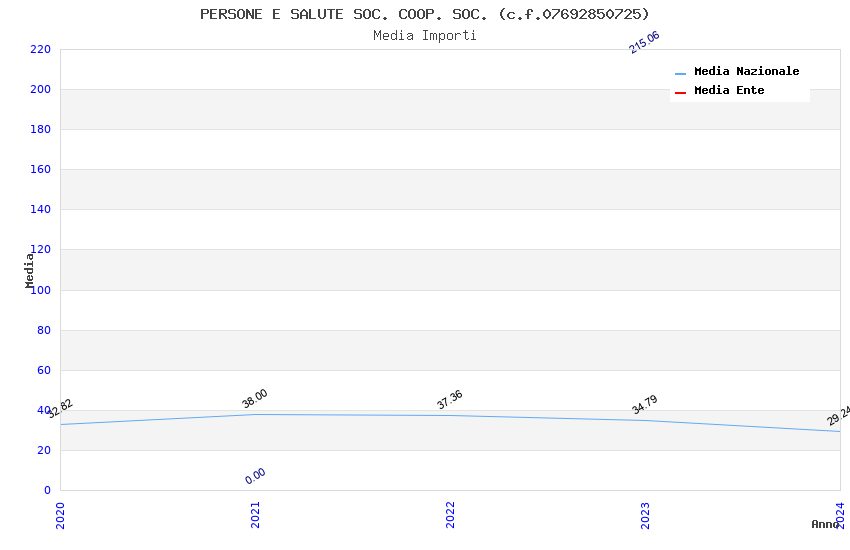
Task: Click the 0 y-axis tick label
Action: pyautogui.click(x=47, y=490)
